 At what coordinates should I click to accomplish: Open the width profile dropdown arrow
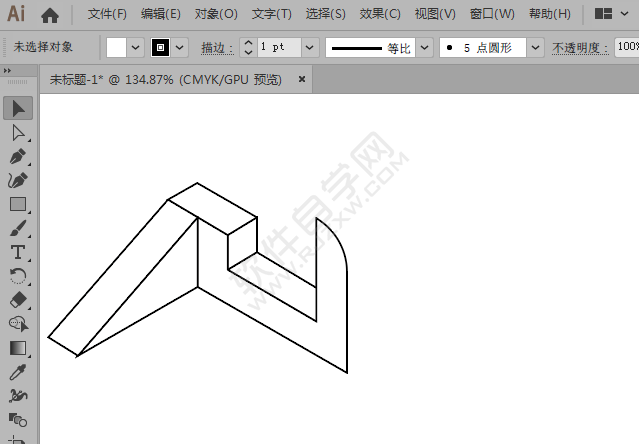click(x=424, y=48)
